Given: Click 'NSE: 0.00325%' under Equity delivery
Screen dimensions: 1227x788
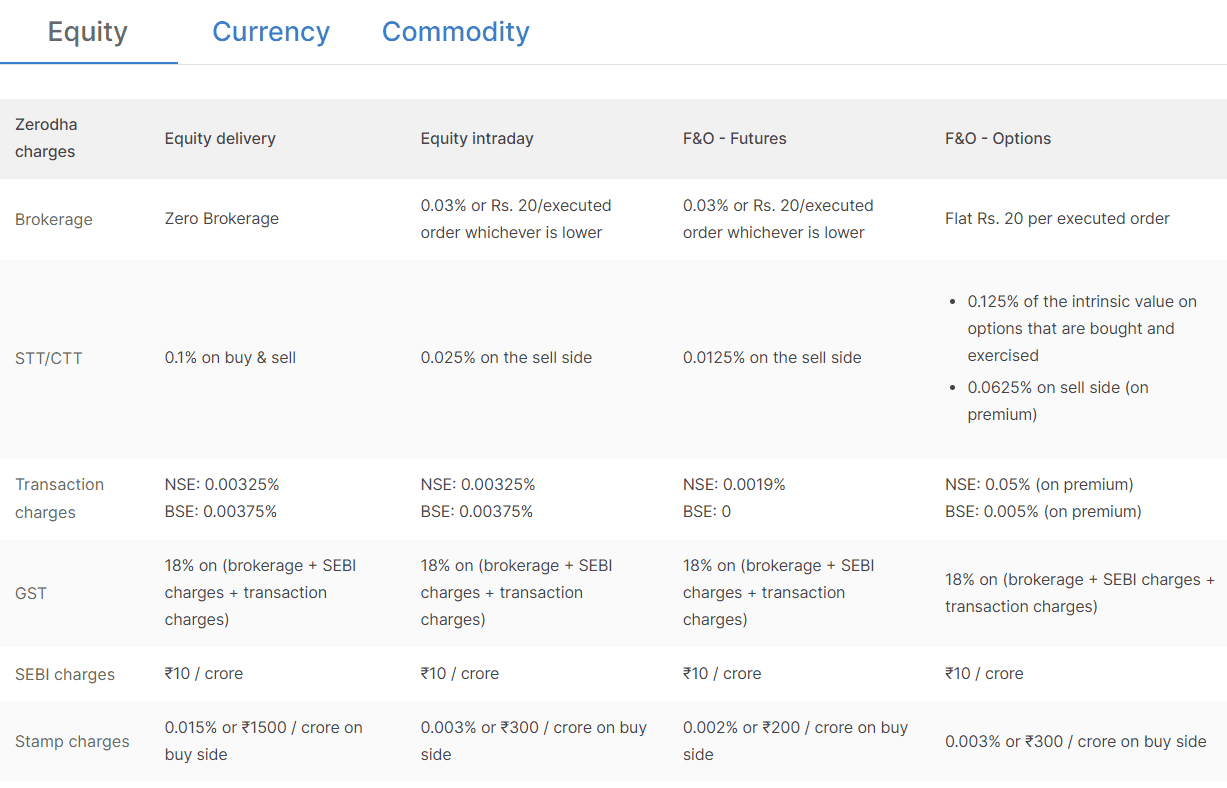Looking at the screenshot, I should 222,484.
